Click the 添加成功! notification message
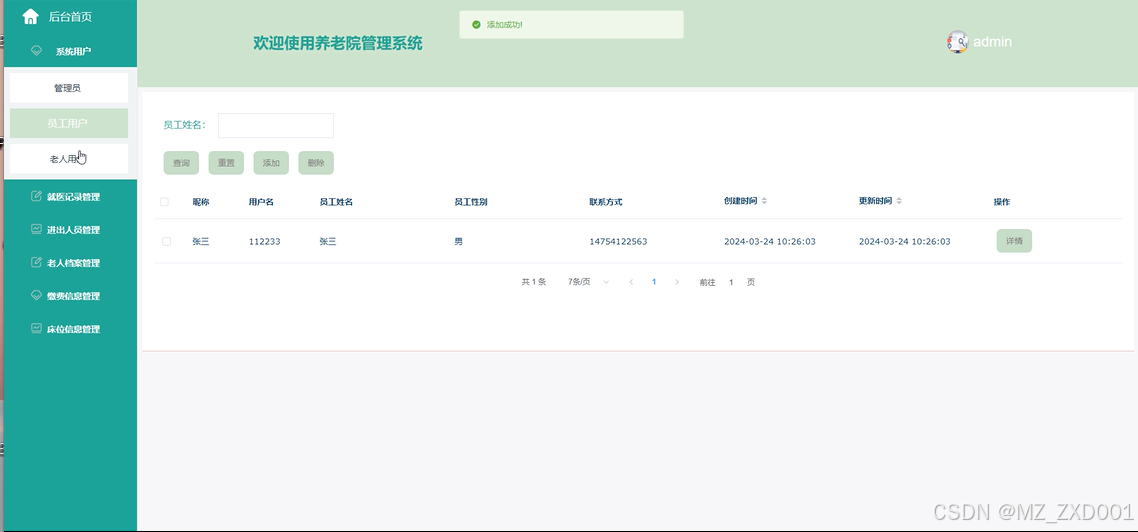The image size is (1138, 532). (x=504, y=25)
